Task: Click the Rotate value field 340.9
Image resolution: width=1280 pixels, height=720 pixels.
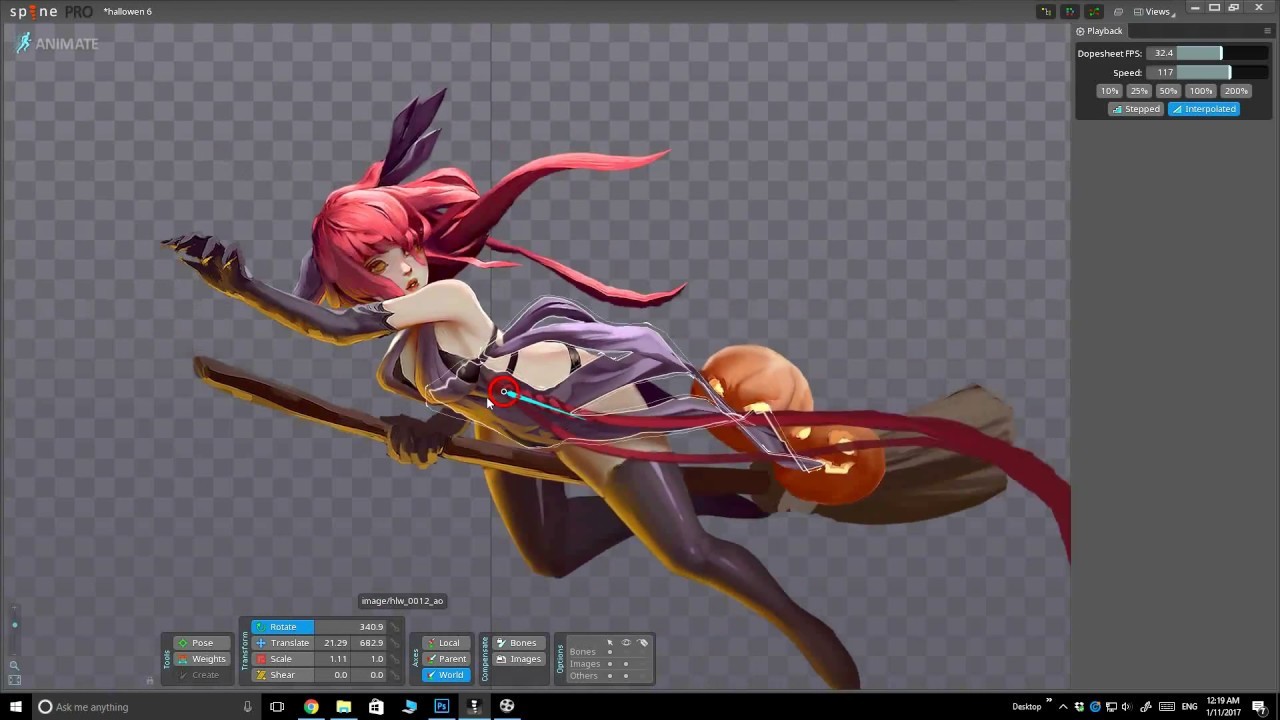Action: click(351, 627)
